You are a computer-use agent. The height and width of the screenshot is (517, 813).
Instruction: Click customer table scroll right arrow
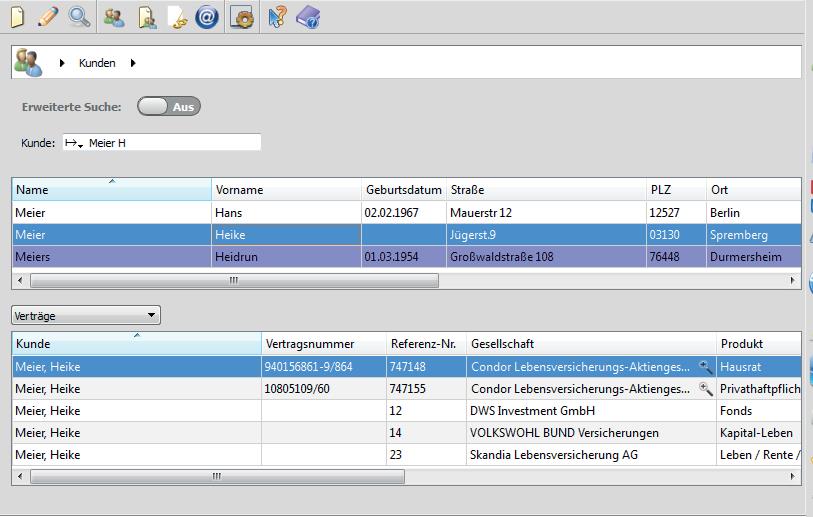792,280
